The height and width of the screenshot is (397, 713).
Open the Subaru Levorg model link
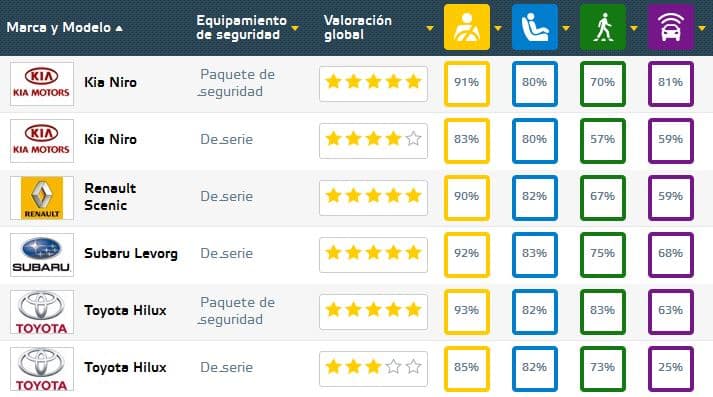click(x=131, y=253)
